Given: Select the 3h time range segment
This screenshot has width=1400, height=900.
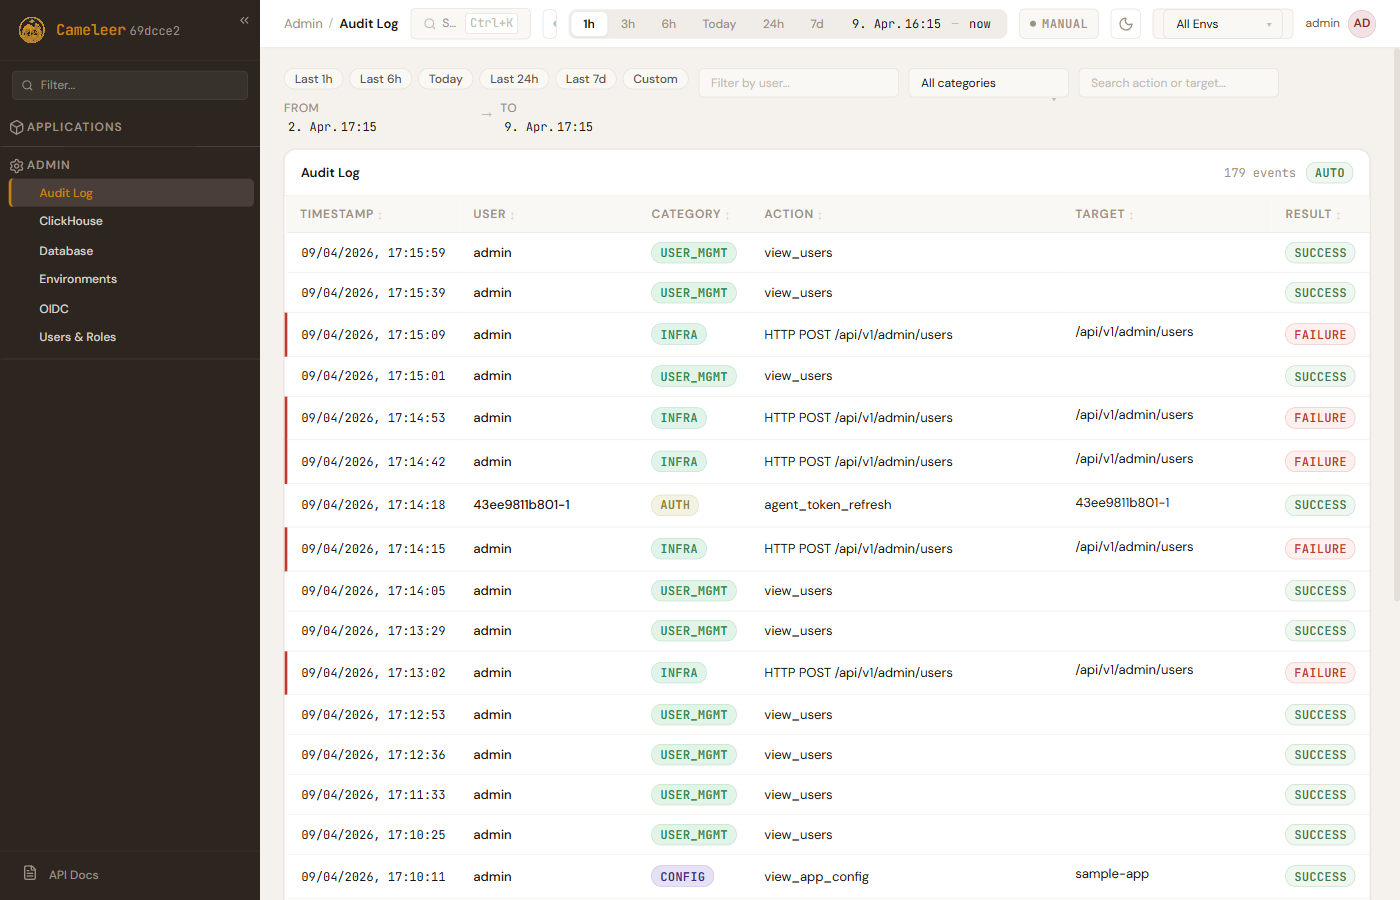Looking at the screenshot, I should (628, 24).
